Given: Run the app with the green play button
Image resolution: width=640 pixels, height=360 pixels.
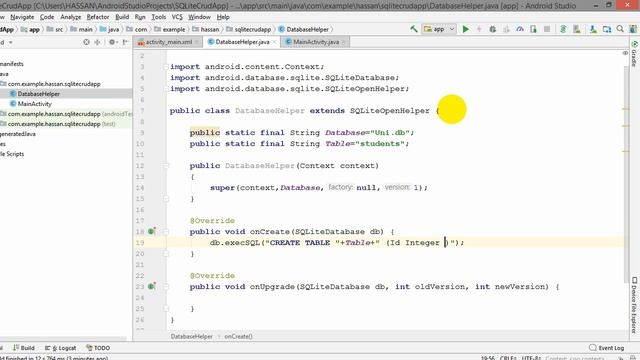Looking at the screenshot, I should pos(466,29).
